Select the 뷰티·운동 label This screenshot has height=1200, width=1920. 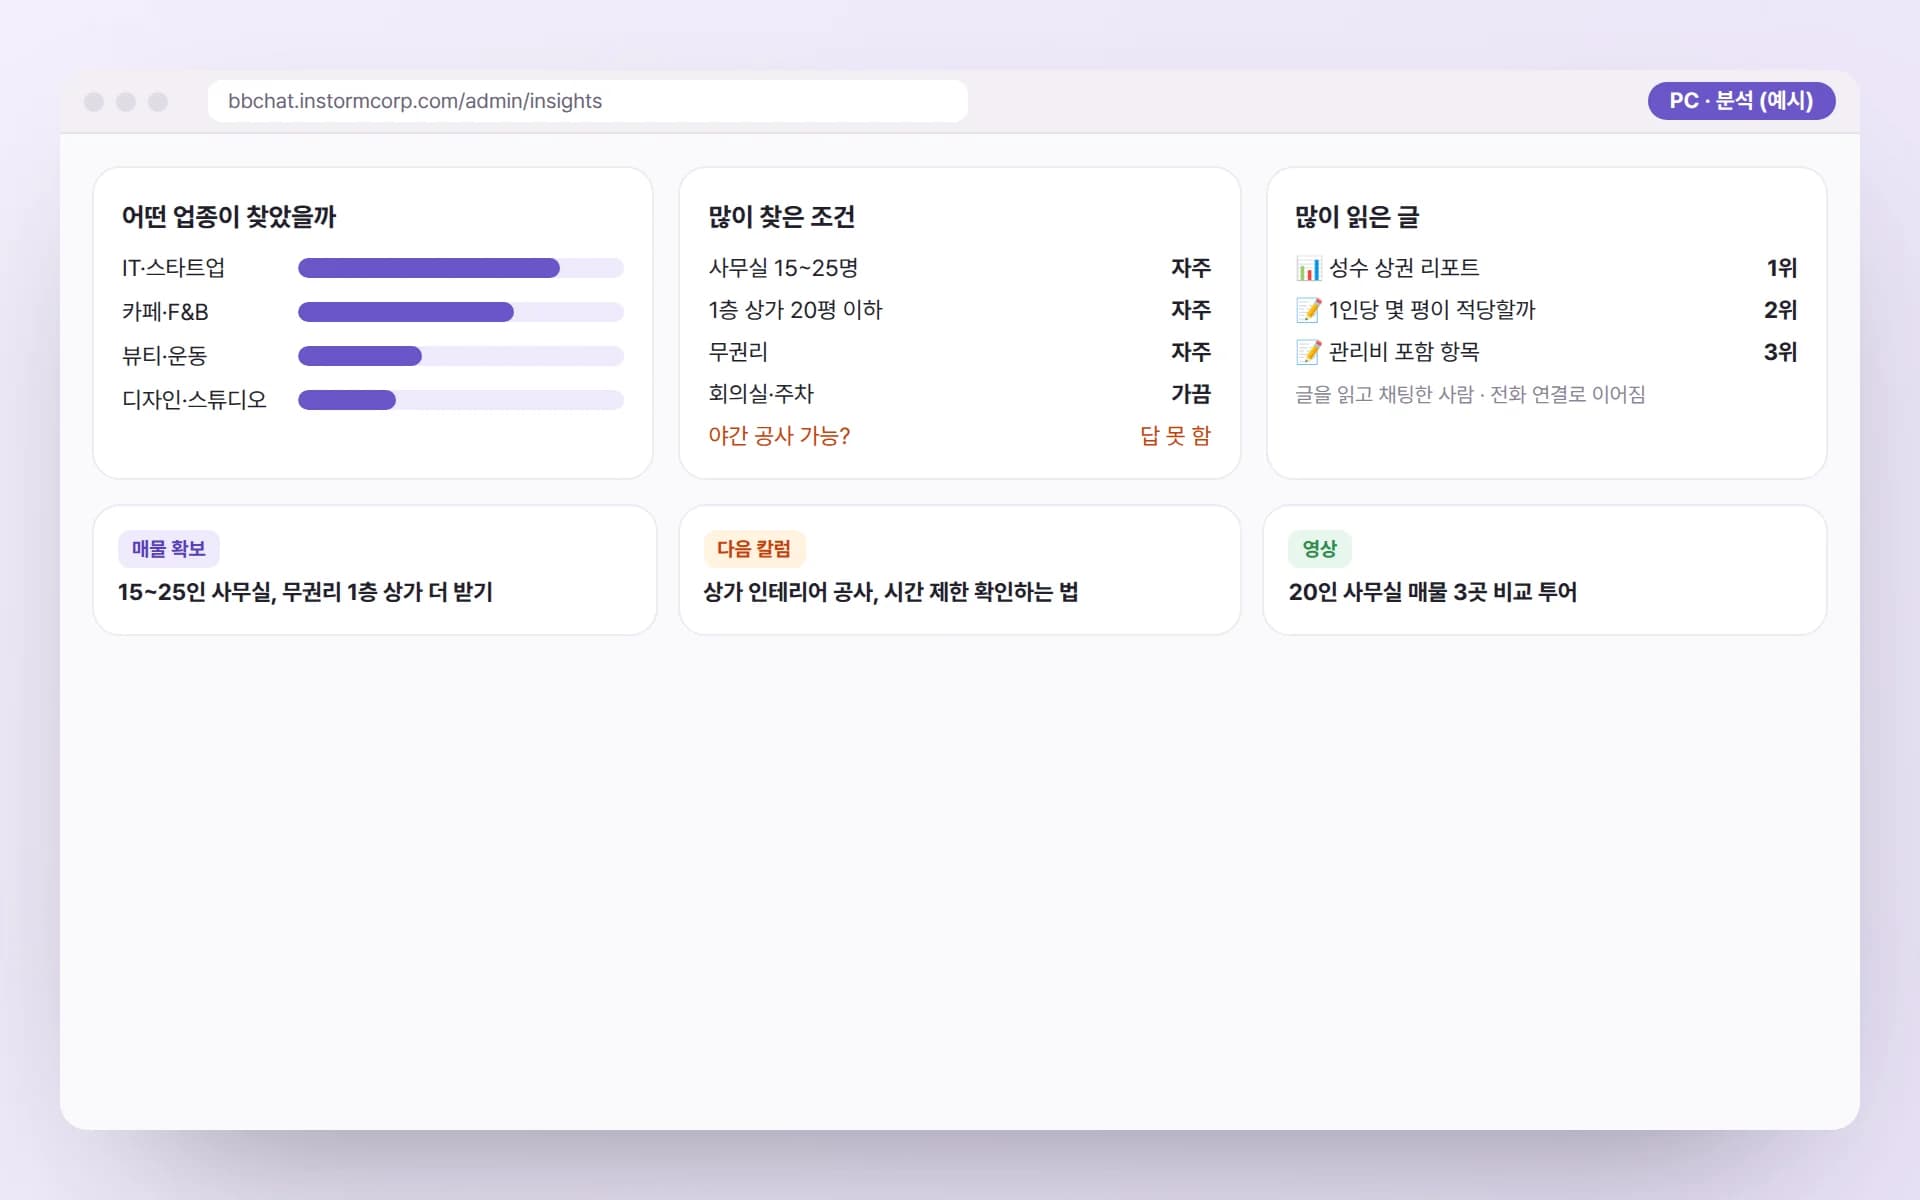coord(164,356)
